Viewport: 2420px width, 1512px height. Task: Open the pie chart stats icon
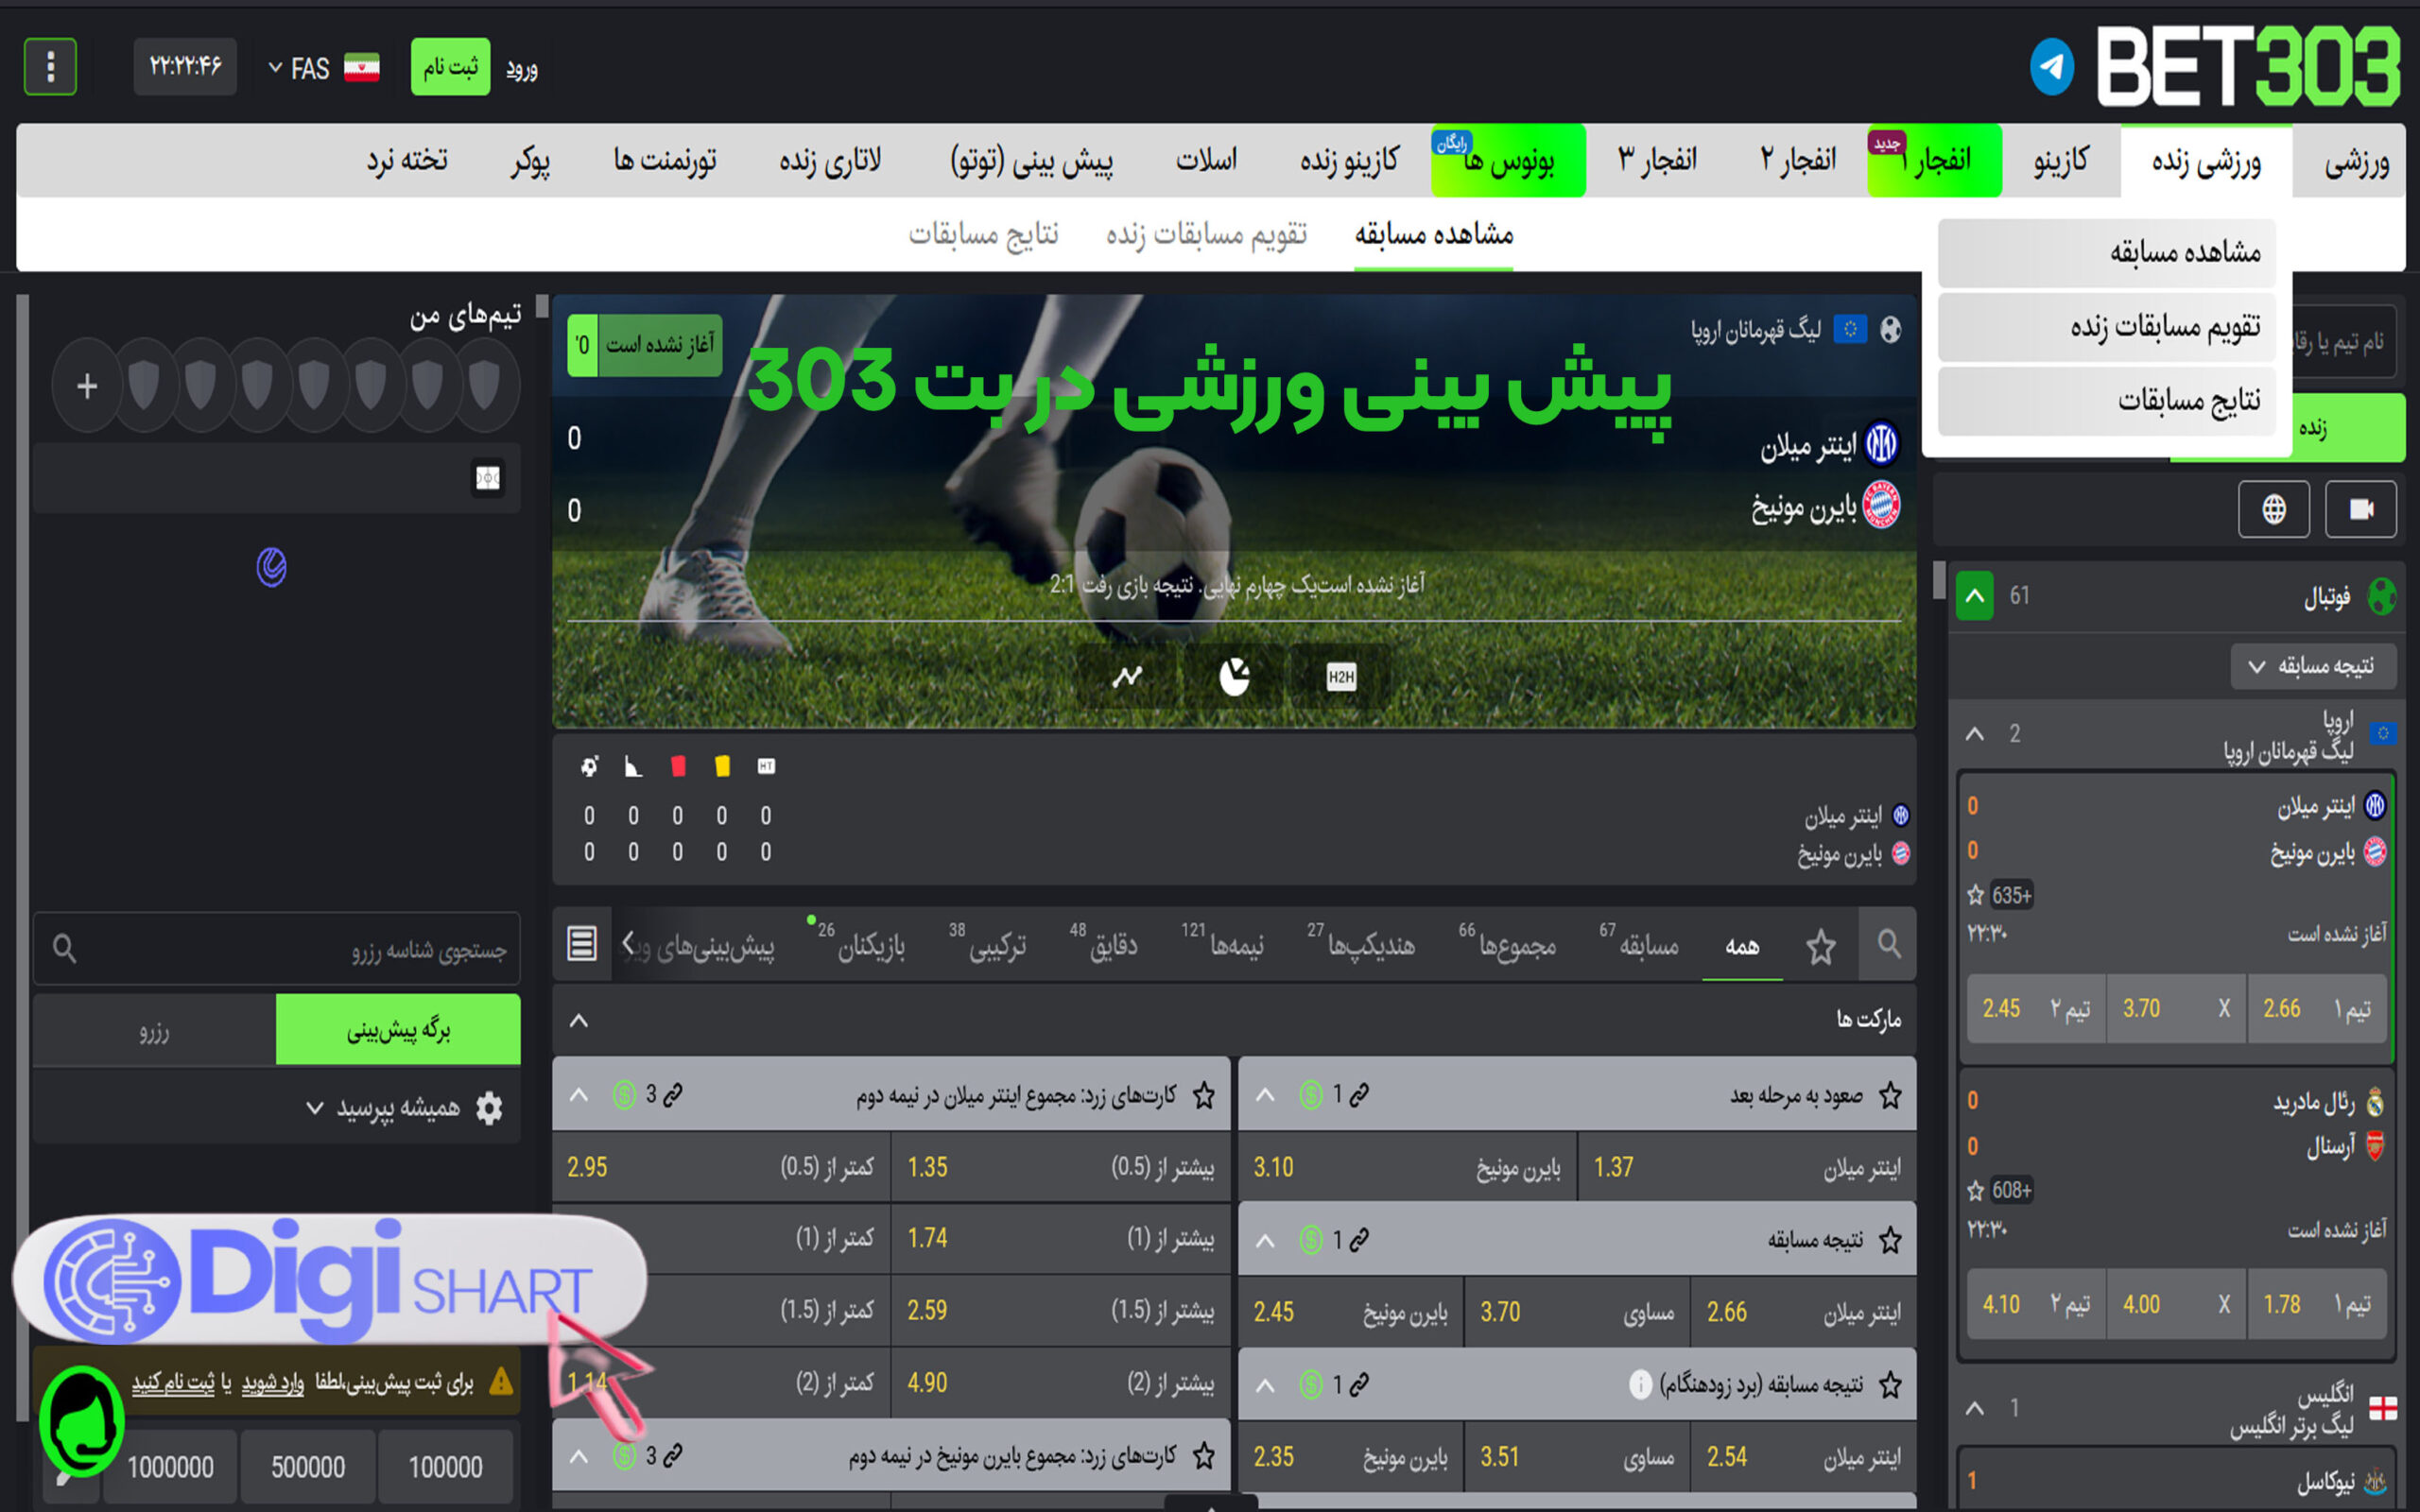(x=1235, y=677)
